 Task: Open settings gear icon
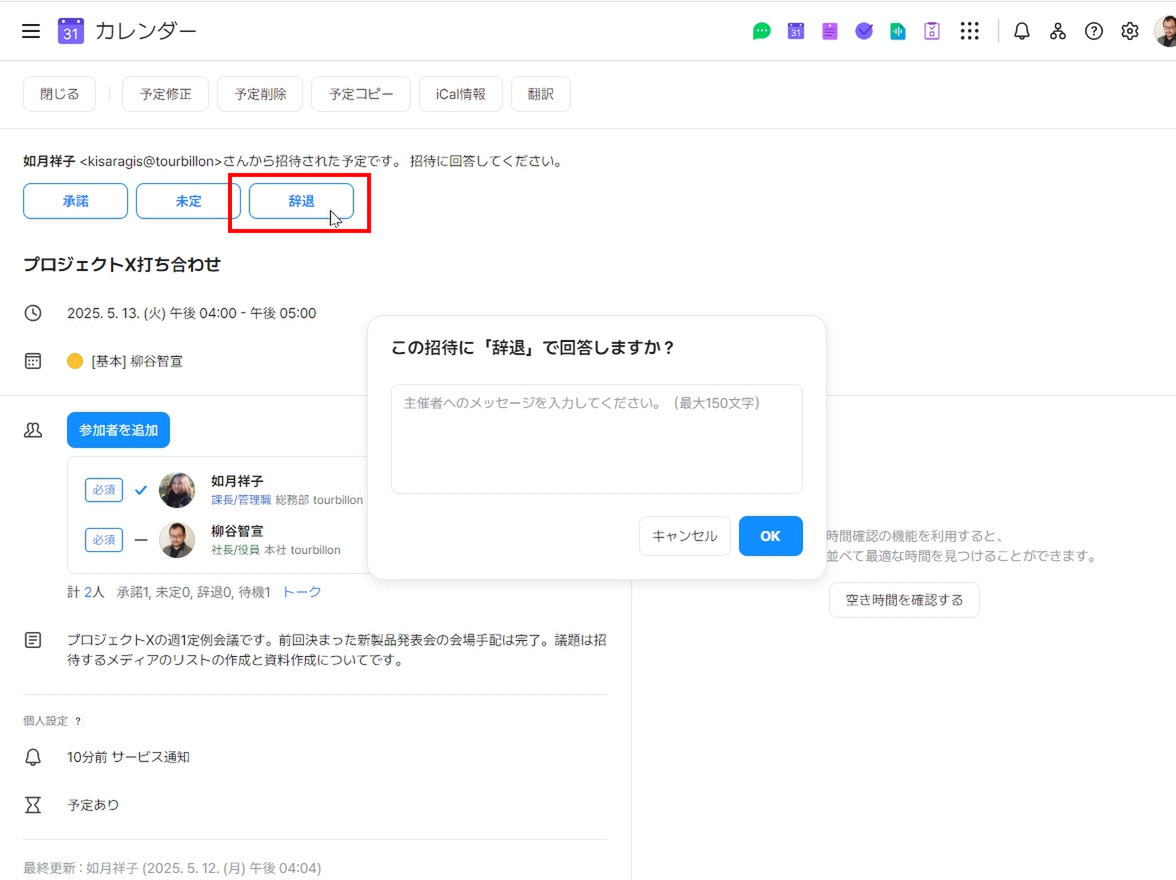coord(1130,31)
